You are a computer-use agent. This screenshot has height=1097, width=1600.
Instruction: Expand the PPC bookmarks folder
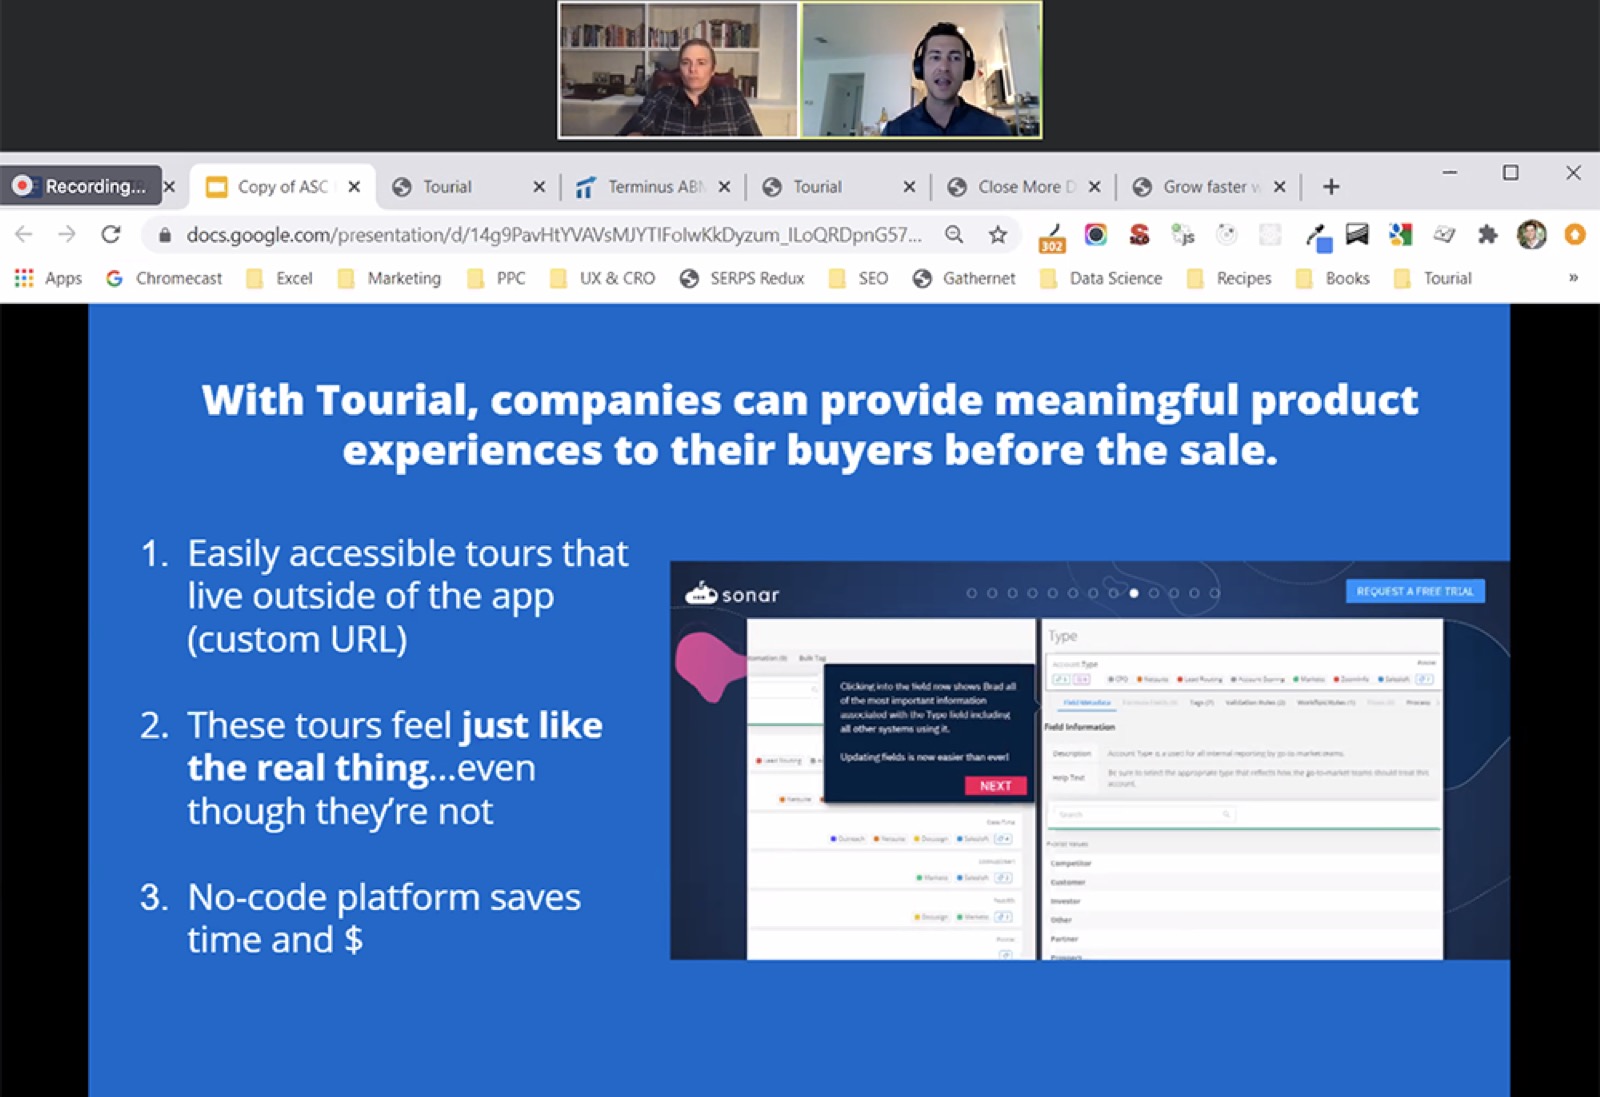click(x=496, y=278)
